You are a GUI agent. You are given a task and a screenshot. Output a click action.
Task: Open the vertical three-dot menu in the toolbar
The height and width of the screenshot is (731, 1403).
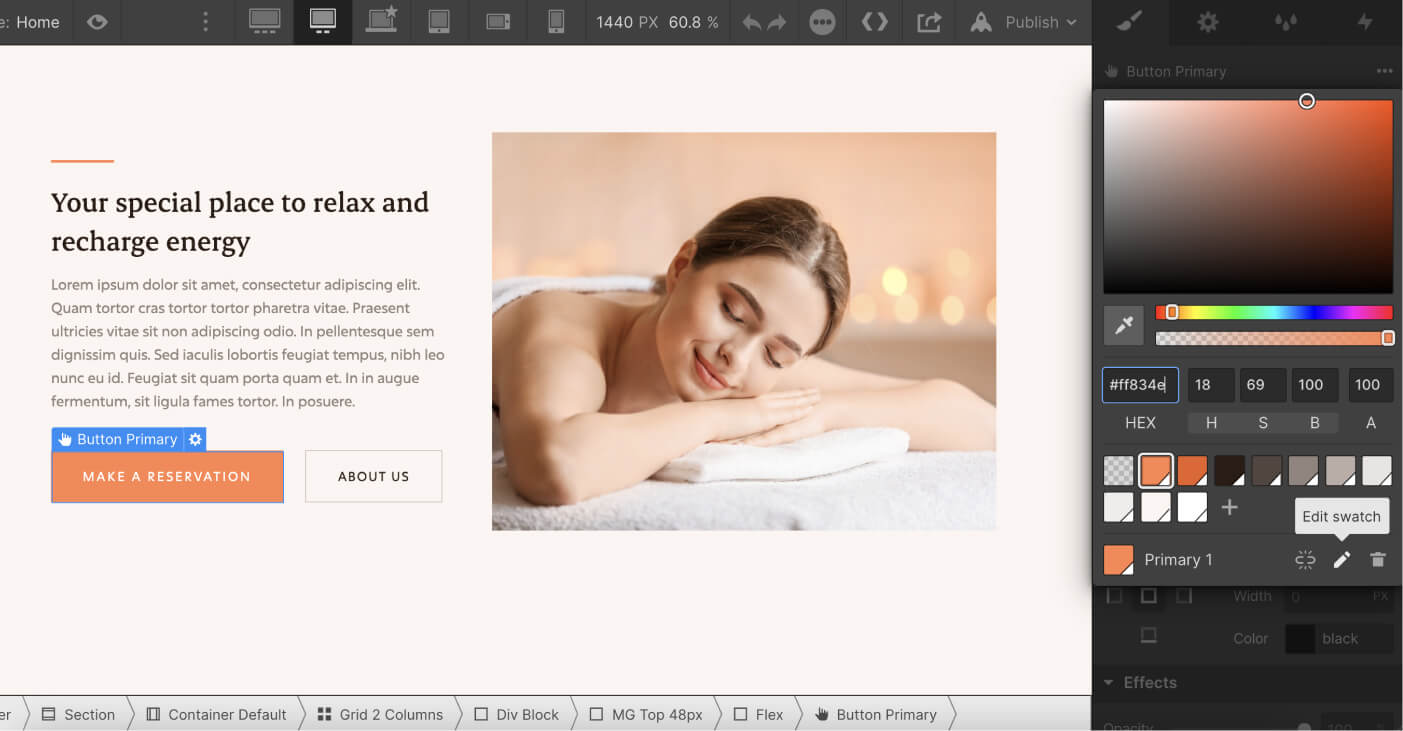(x=205, y=21)
